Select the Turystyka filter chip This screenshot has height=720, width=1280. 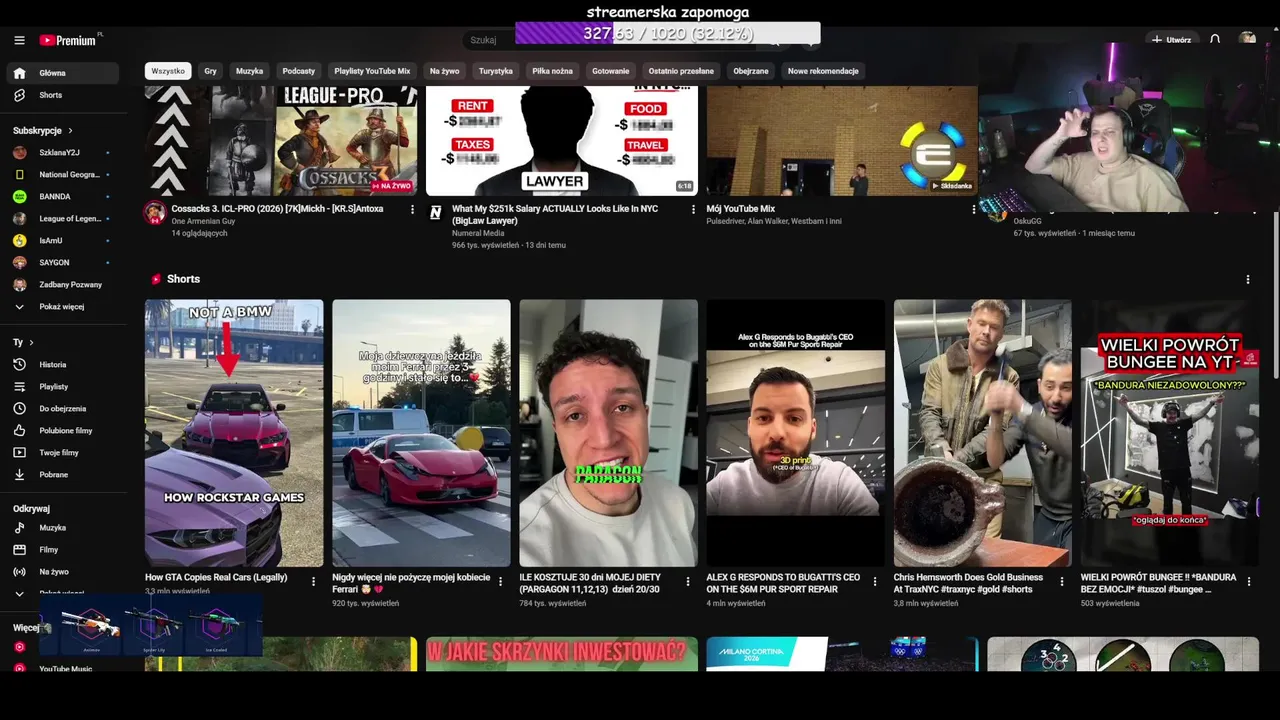pos(495,71)
